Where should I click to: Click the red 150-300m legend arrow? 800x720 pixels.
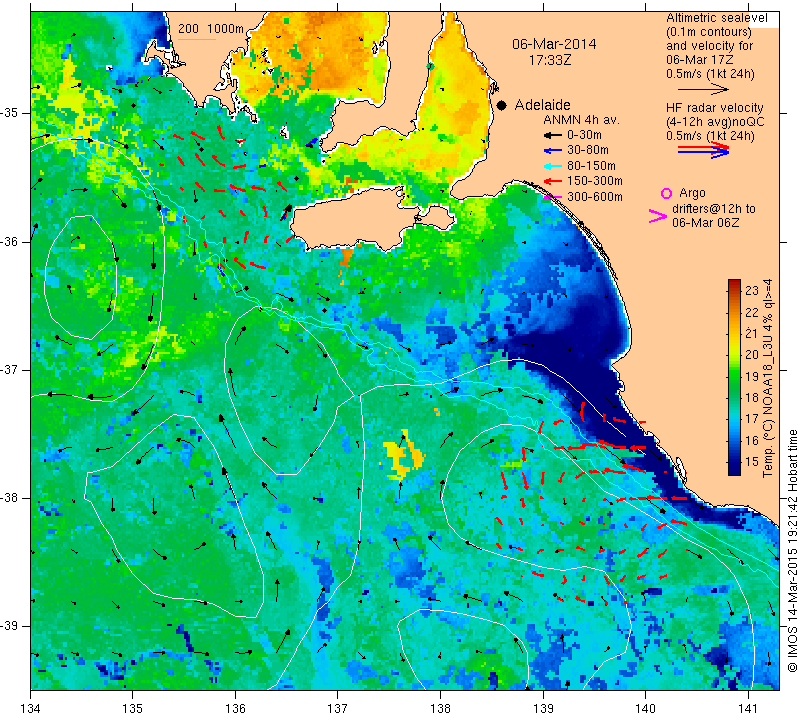pyautogui.click(x=552, y=181)
